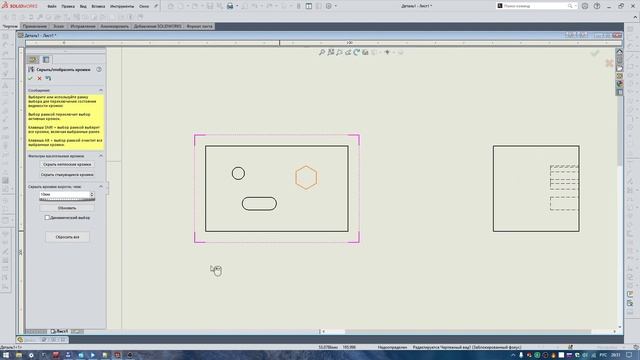This screenshot has width=640, height=360.
Task: Click the user login icon in the title bar
Action: click(585, 6)
